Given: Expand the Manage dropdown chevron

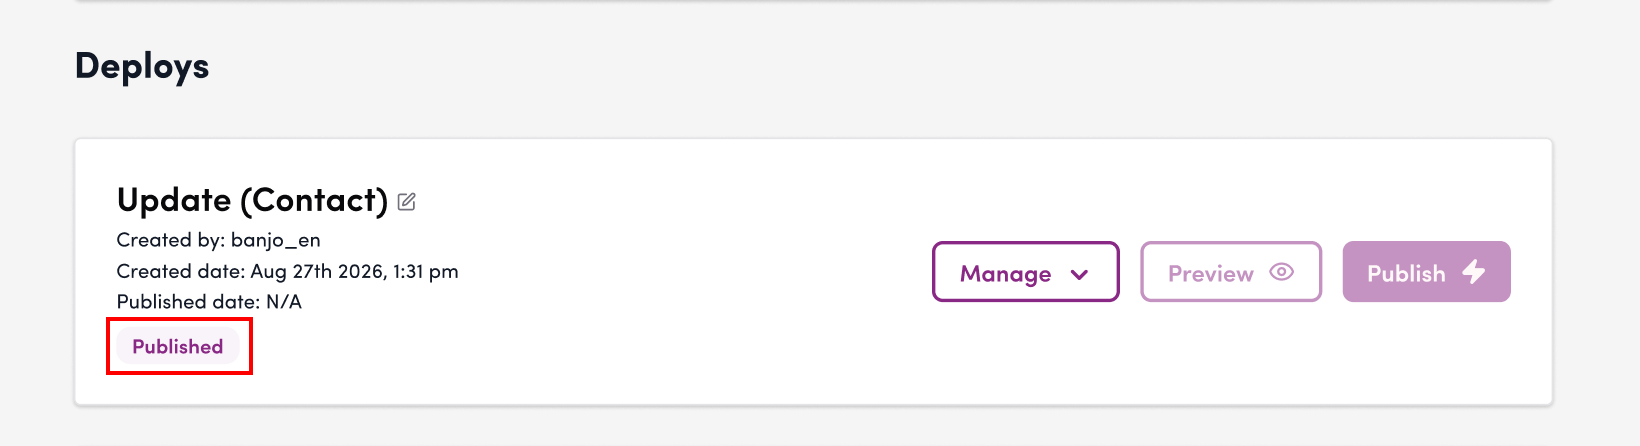Looking at the screenshot, I should click(x=1079, y=274).
